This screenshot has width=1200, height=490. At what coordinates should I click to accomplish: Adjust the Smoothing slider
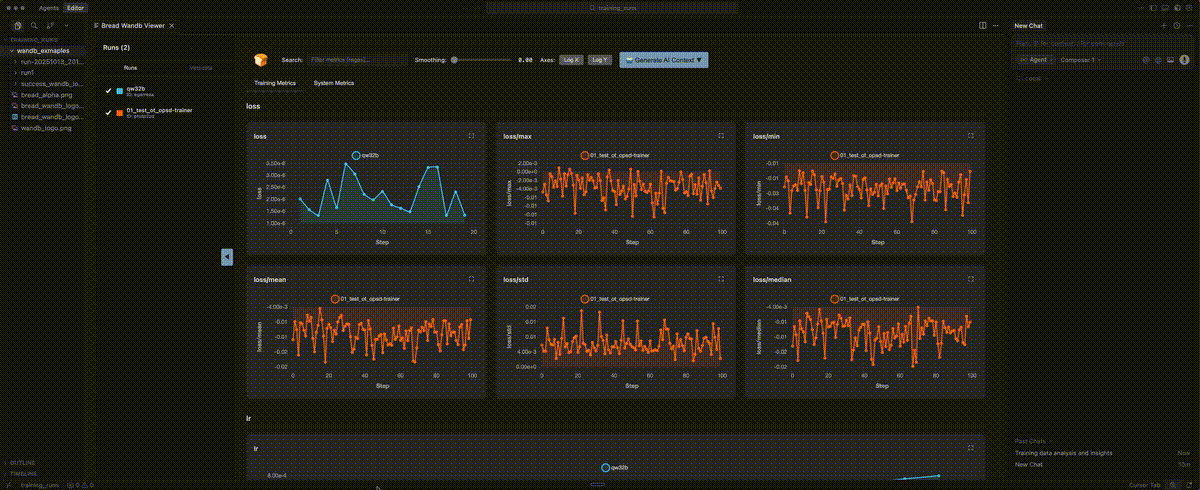[480, 60]
